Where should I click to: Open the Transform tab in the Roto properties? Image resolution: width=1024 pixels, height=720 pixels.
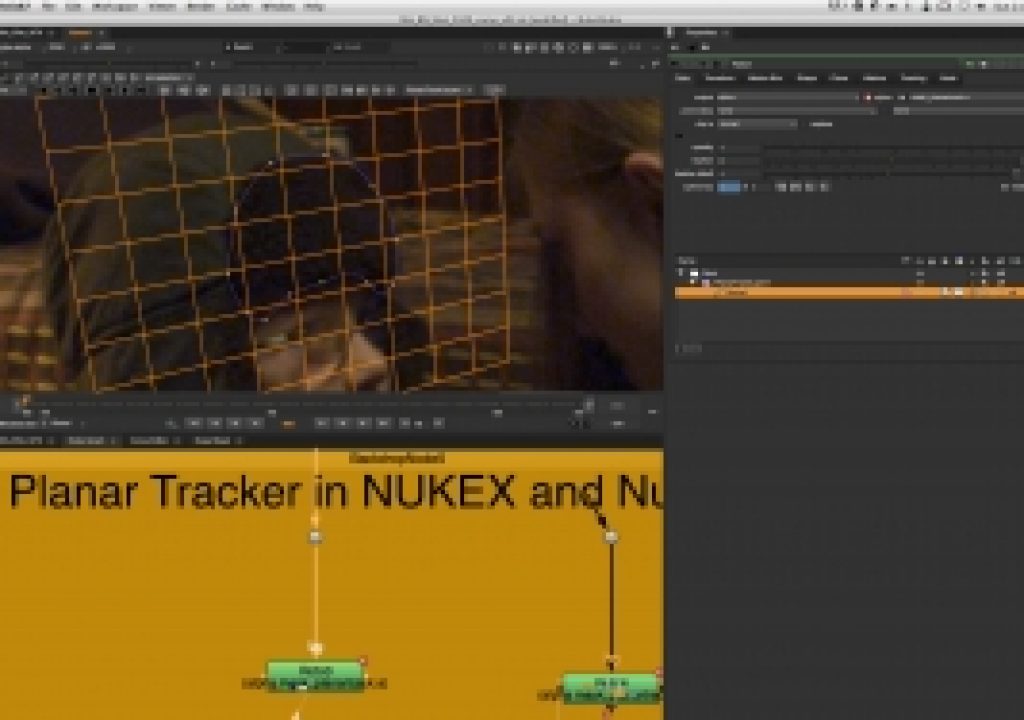pos(720,78)
